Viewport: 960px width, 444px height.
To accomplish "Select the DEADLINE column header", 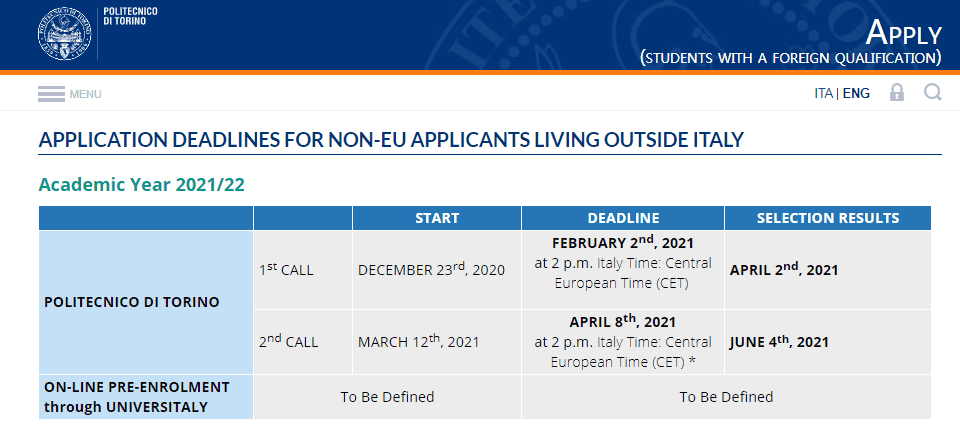I will [623, 218].
